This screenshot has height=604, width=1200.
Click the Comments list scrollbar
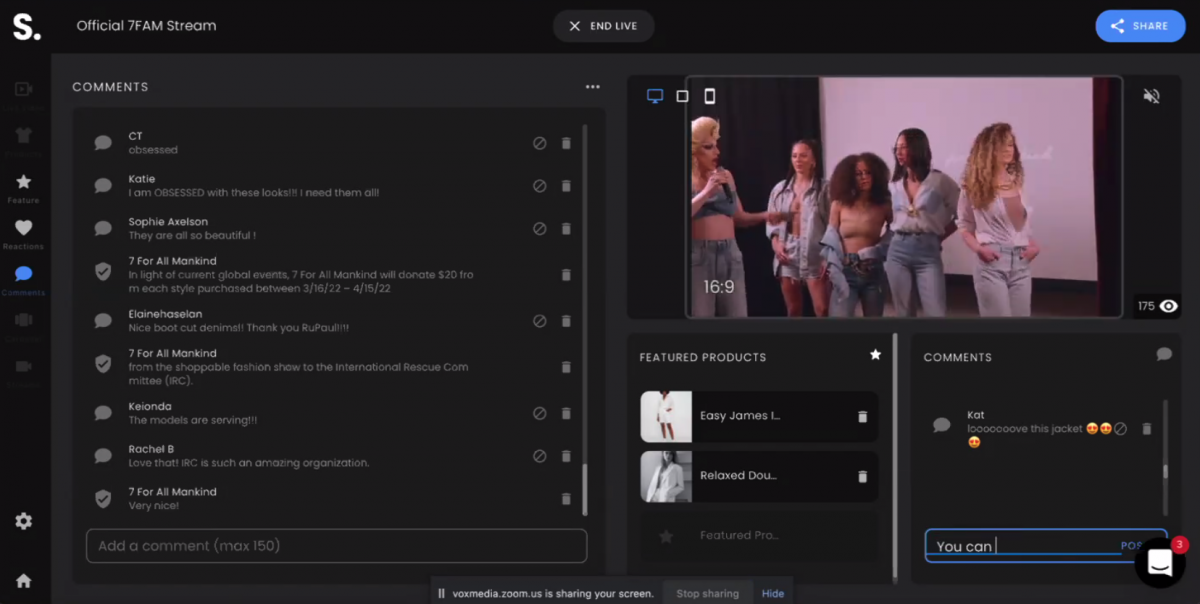point(585,490)
